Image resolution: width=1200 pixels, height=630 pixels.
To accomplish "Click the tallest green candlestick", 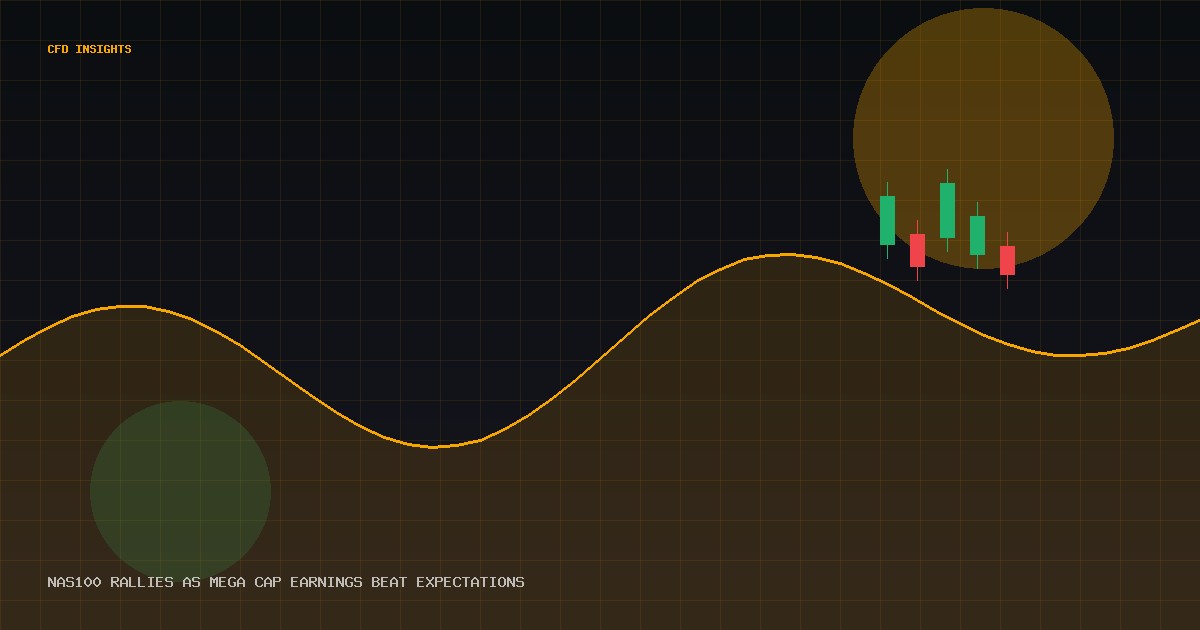I will (x=947, y=210).
